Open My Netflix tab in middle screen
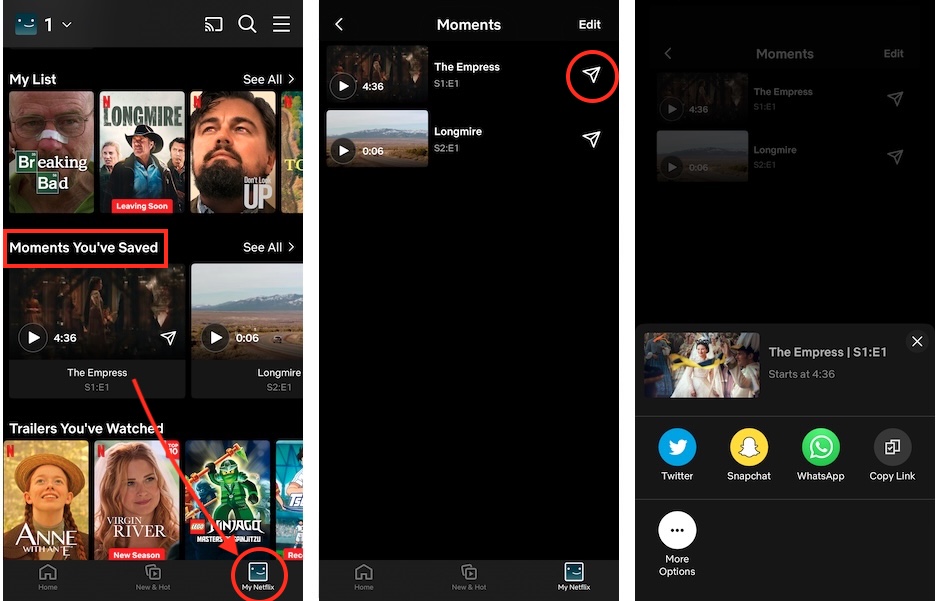The image size is (937, 601). point(574,577)
